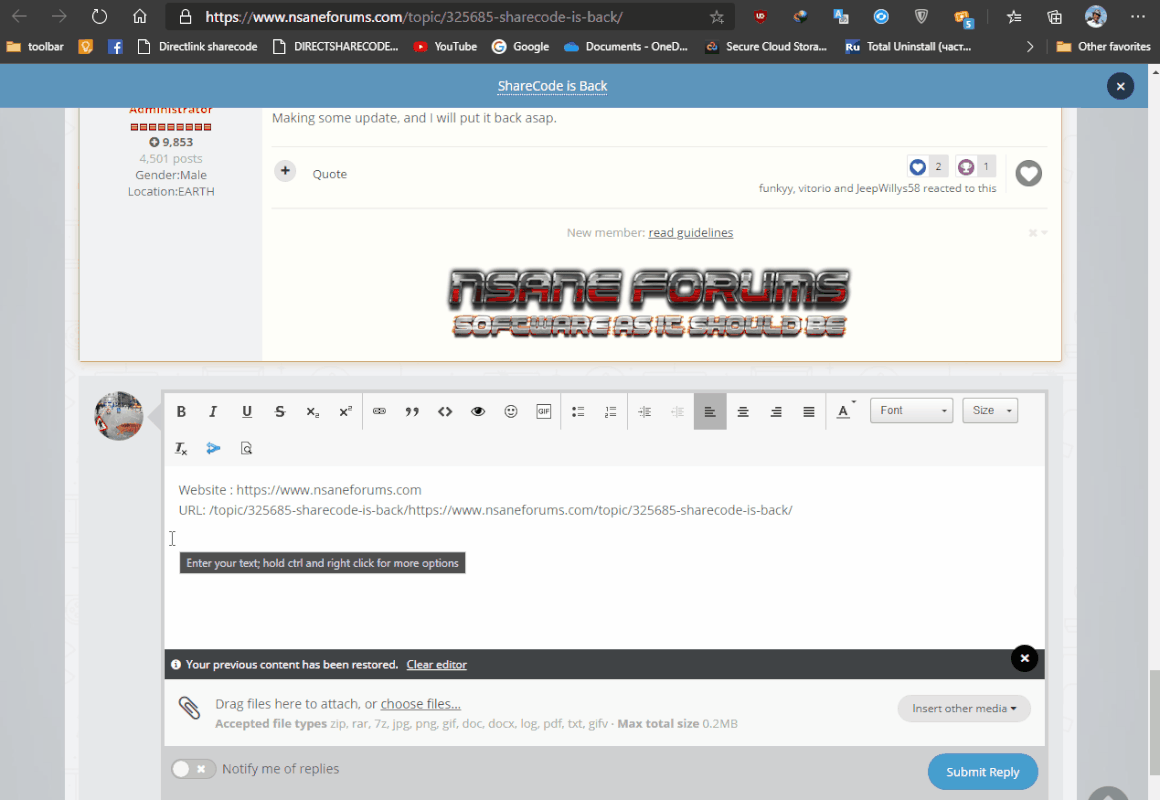The image size is (1160, 800).
Task: Click the Clear editor link
Action: (436, 665)
